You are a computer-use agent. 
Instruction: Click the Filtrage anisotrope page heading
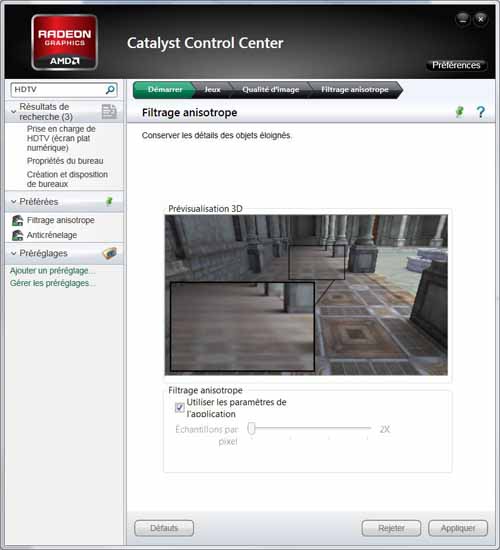(189, 113)
